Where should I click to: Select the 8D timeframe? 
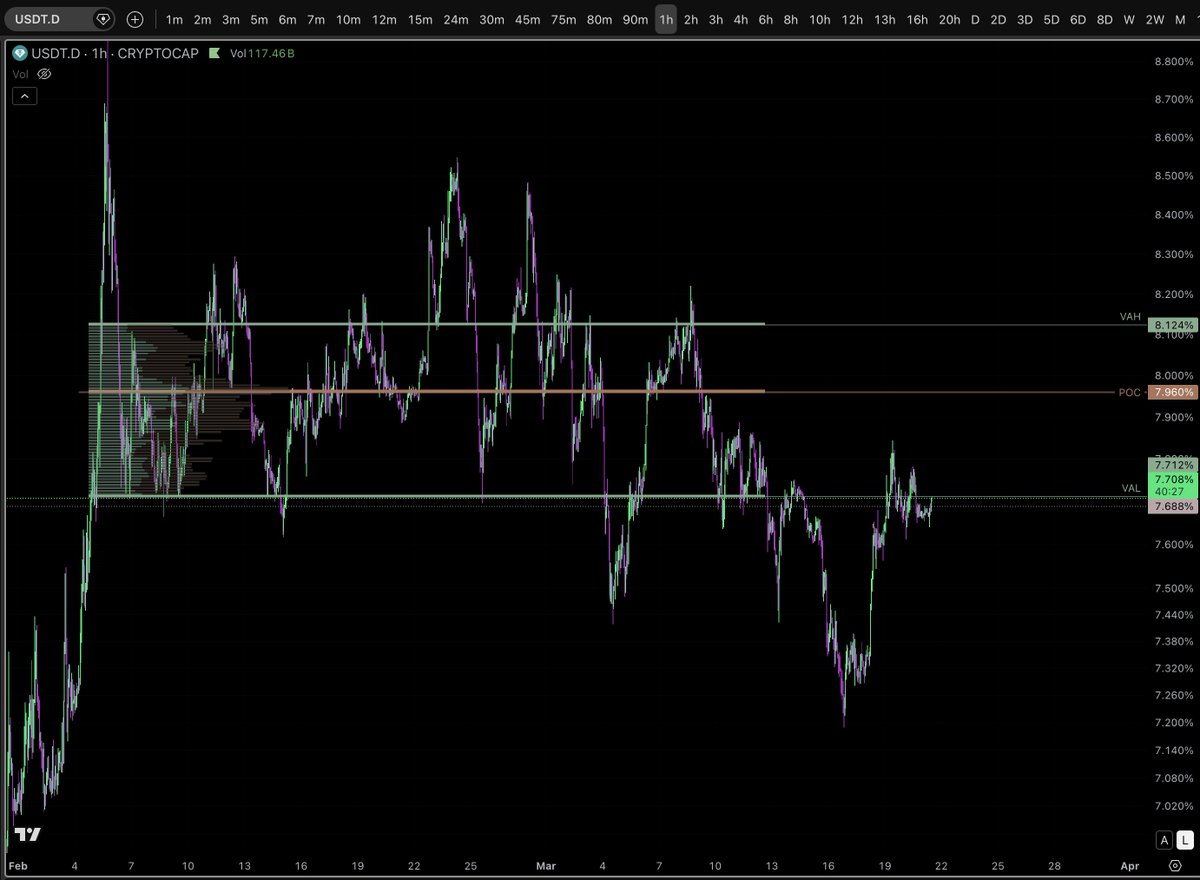(1104, 20)
